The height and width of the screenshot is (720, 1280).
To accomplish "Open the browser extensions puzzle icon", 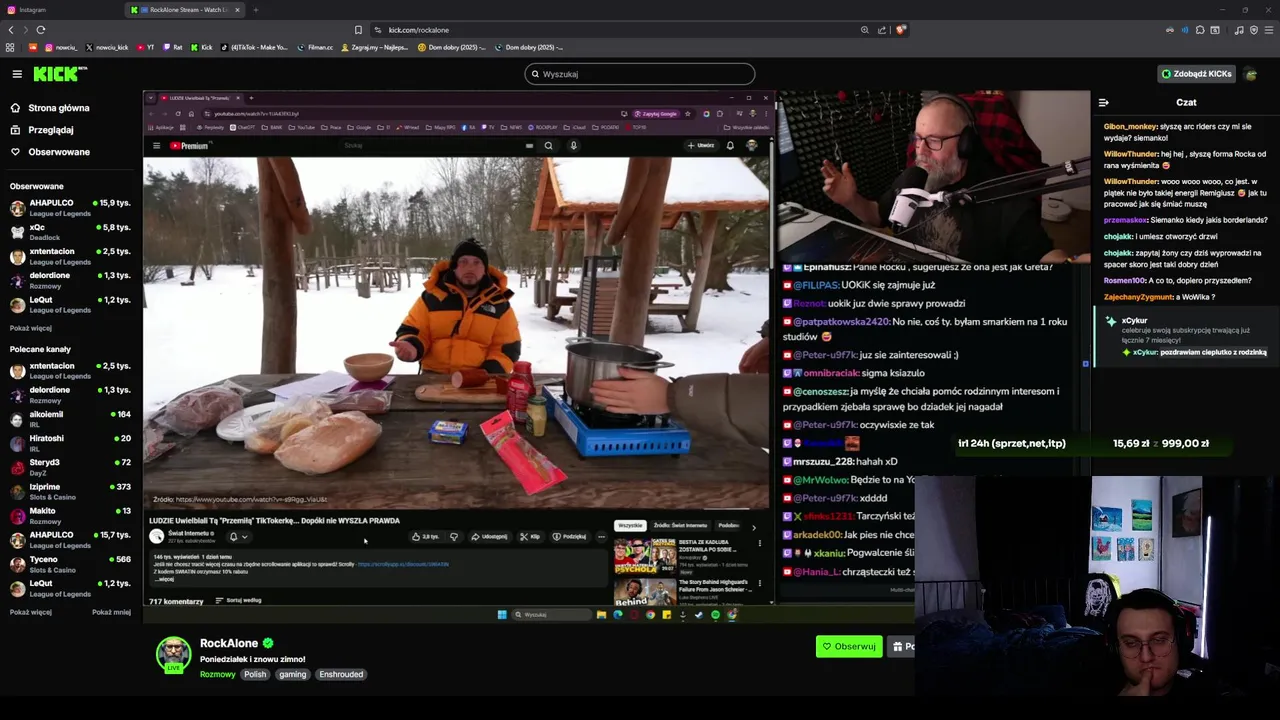I will (1200, 30).
